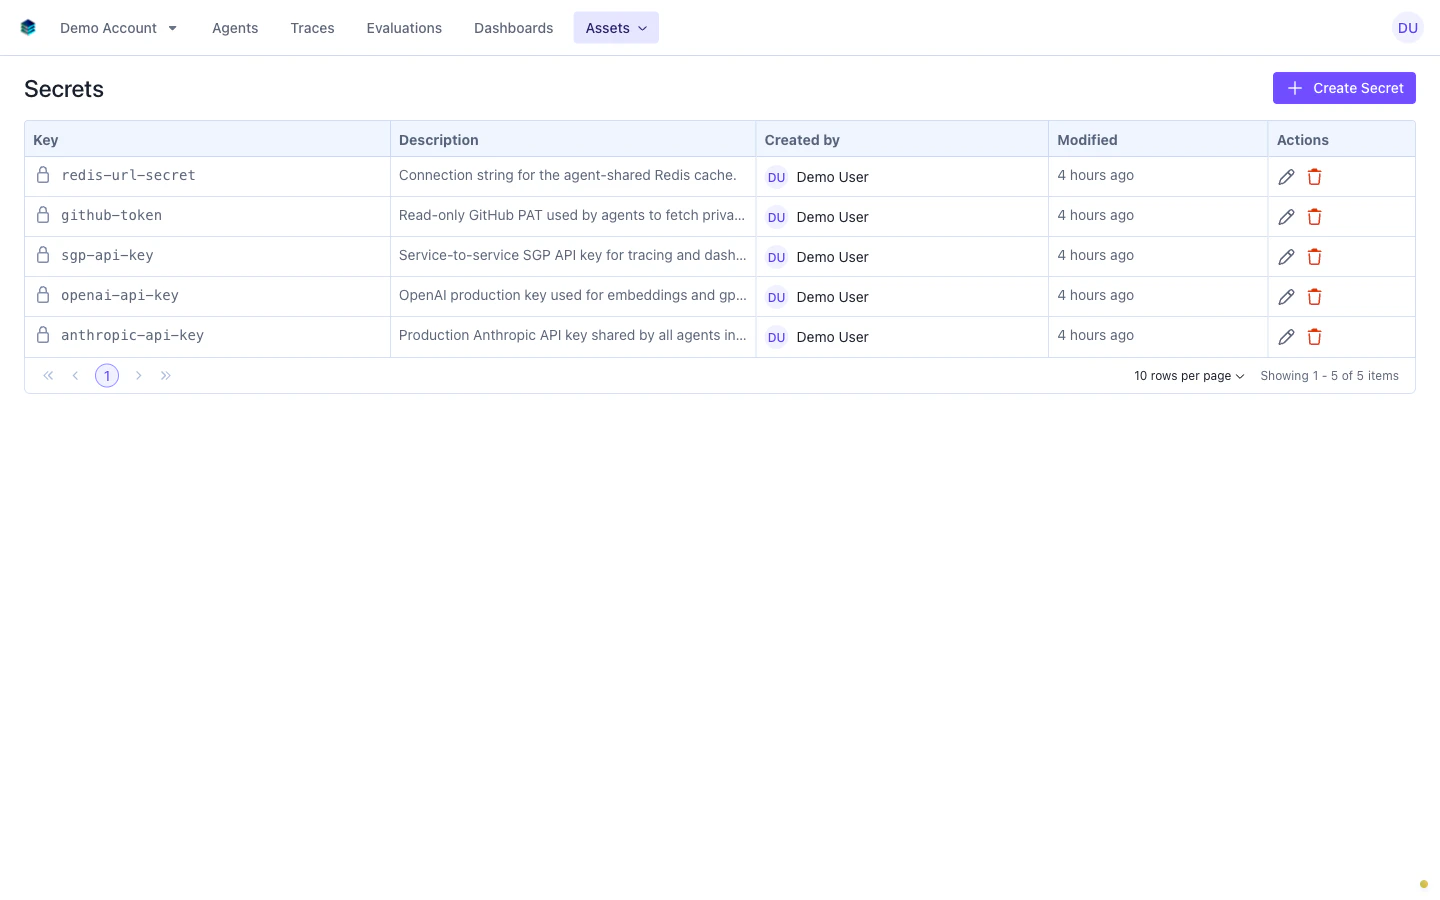
Task: Delete the openai-api-key secret
Action: [x=1314, y=297]
